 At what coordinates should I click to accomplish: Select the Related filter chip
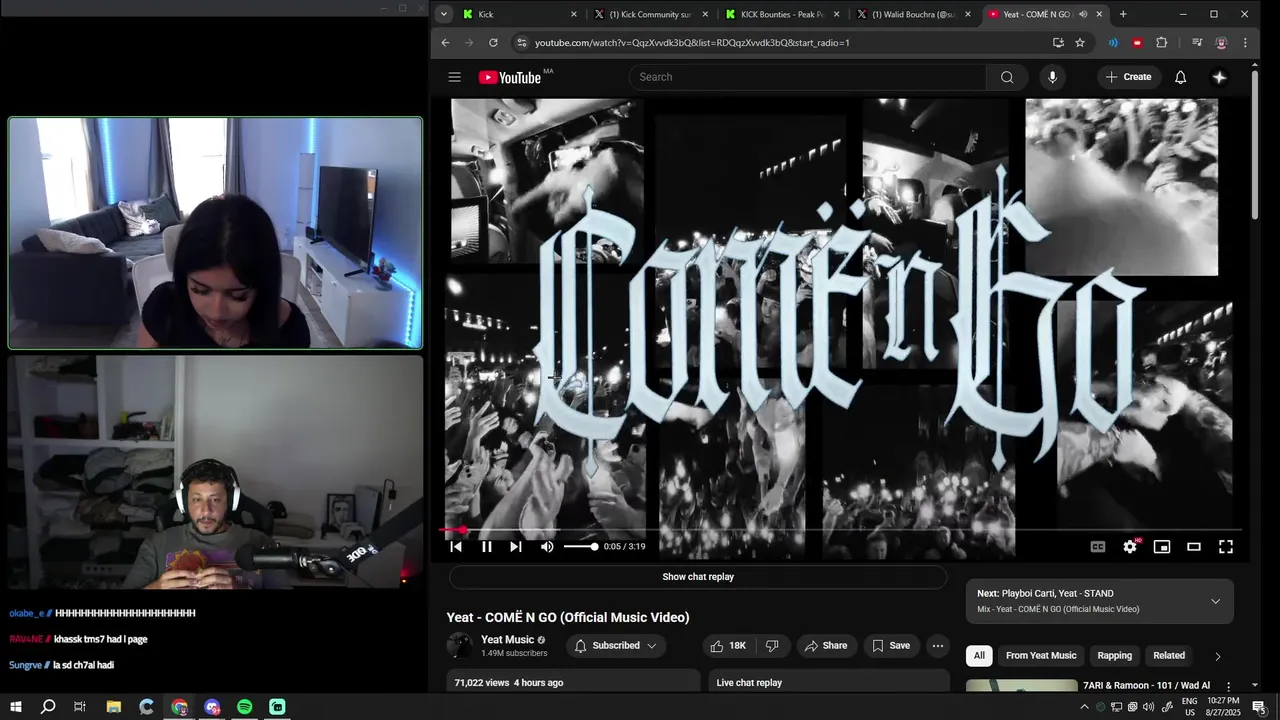click(x=1169, y=656)
